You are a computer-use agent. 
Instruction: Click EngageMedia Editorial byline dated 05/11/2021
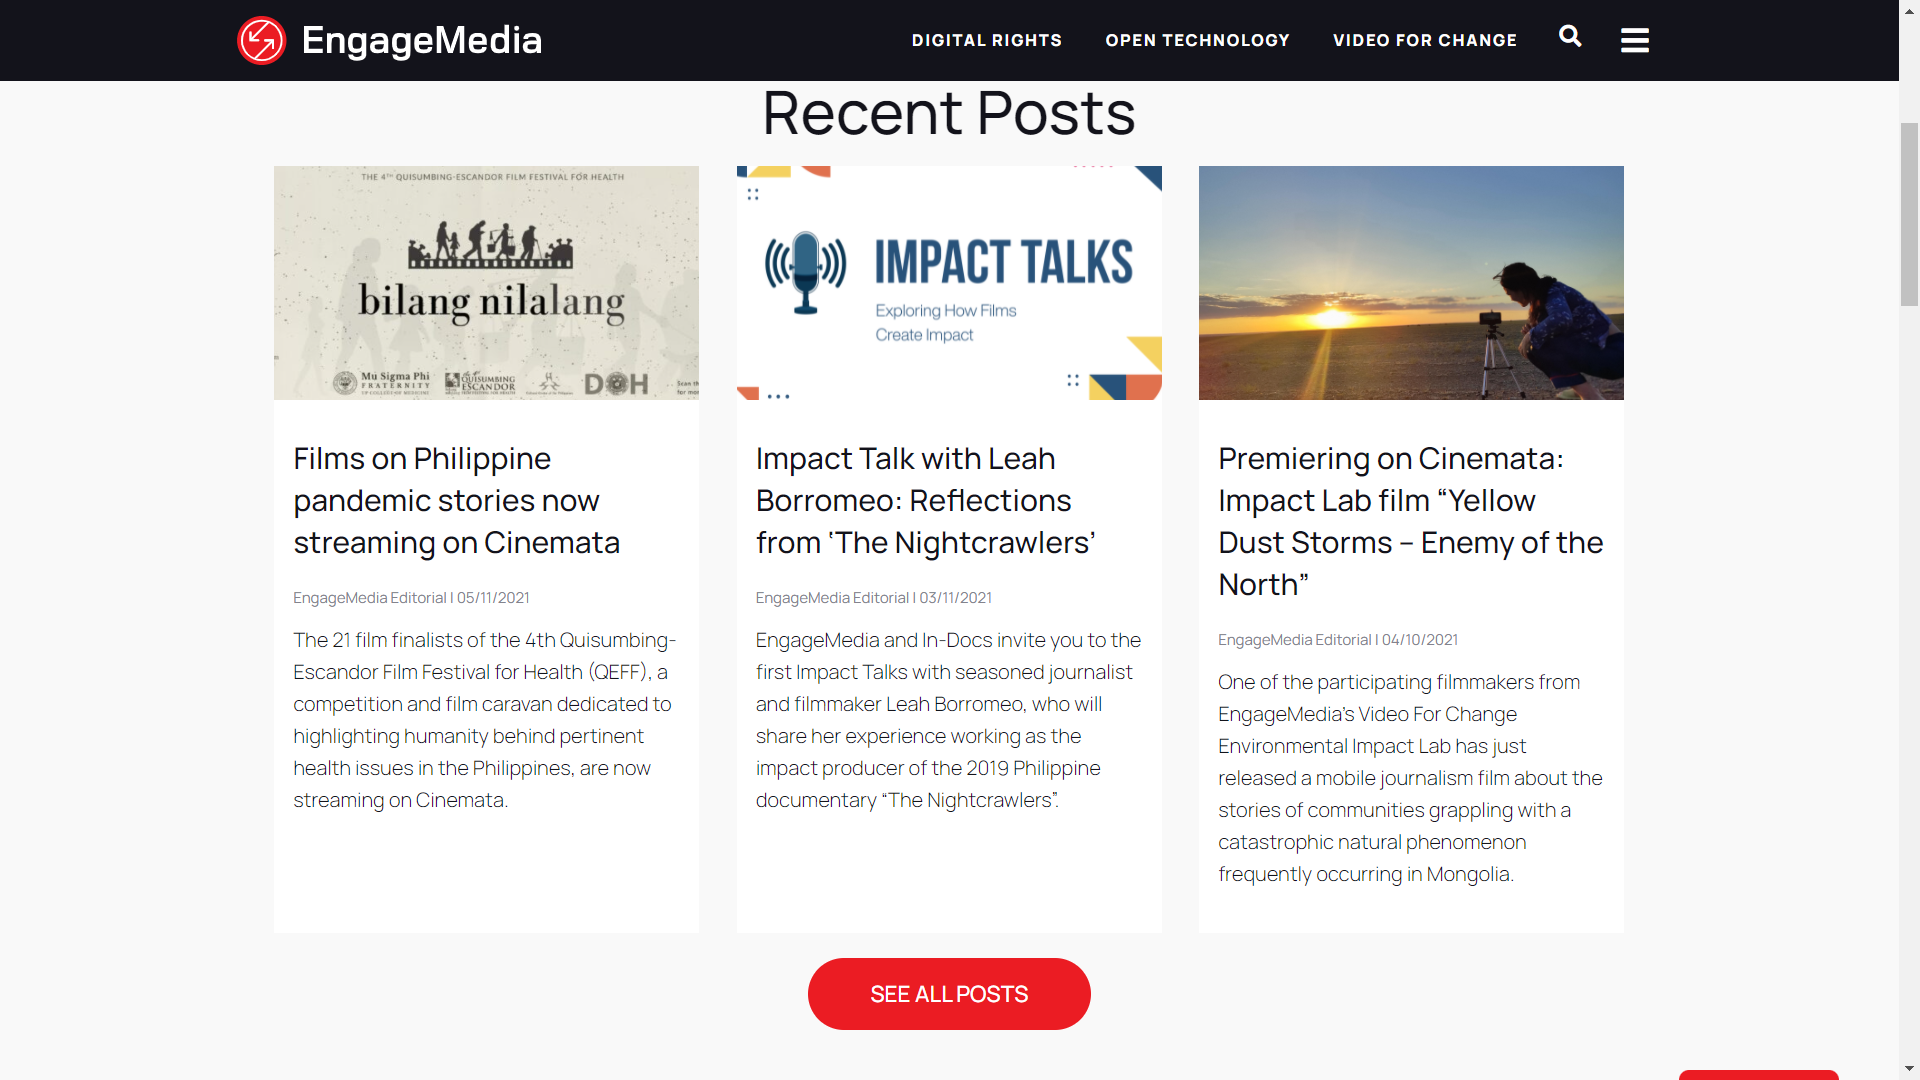pyautogui.click(x=411, y=598)
